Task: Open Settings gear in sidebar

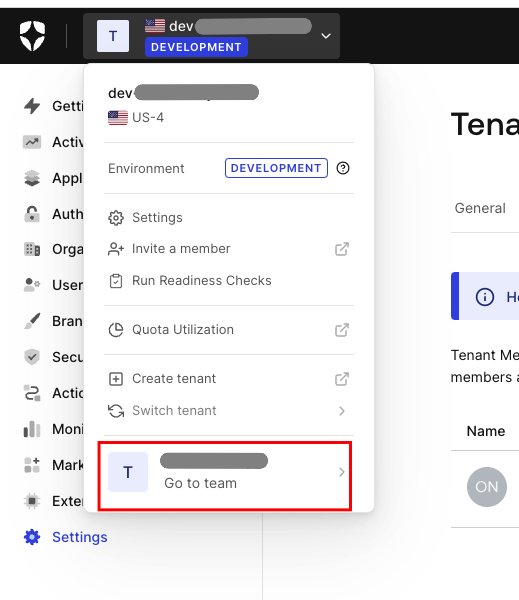Action: (x=32, y=537)
